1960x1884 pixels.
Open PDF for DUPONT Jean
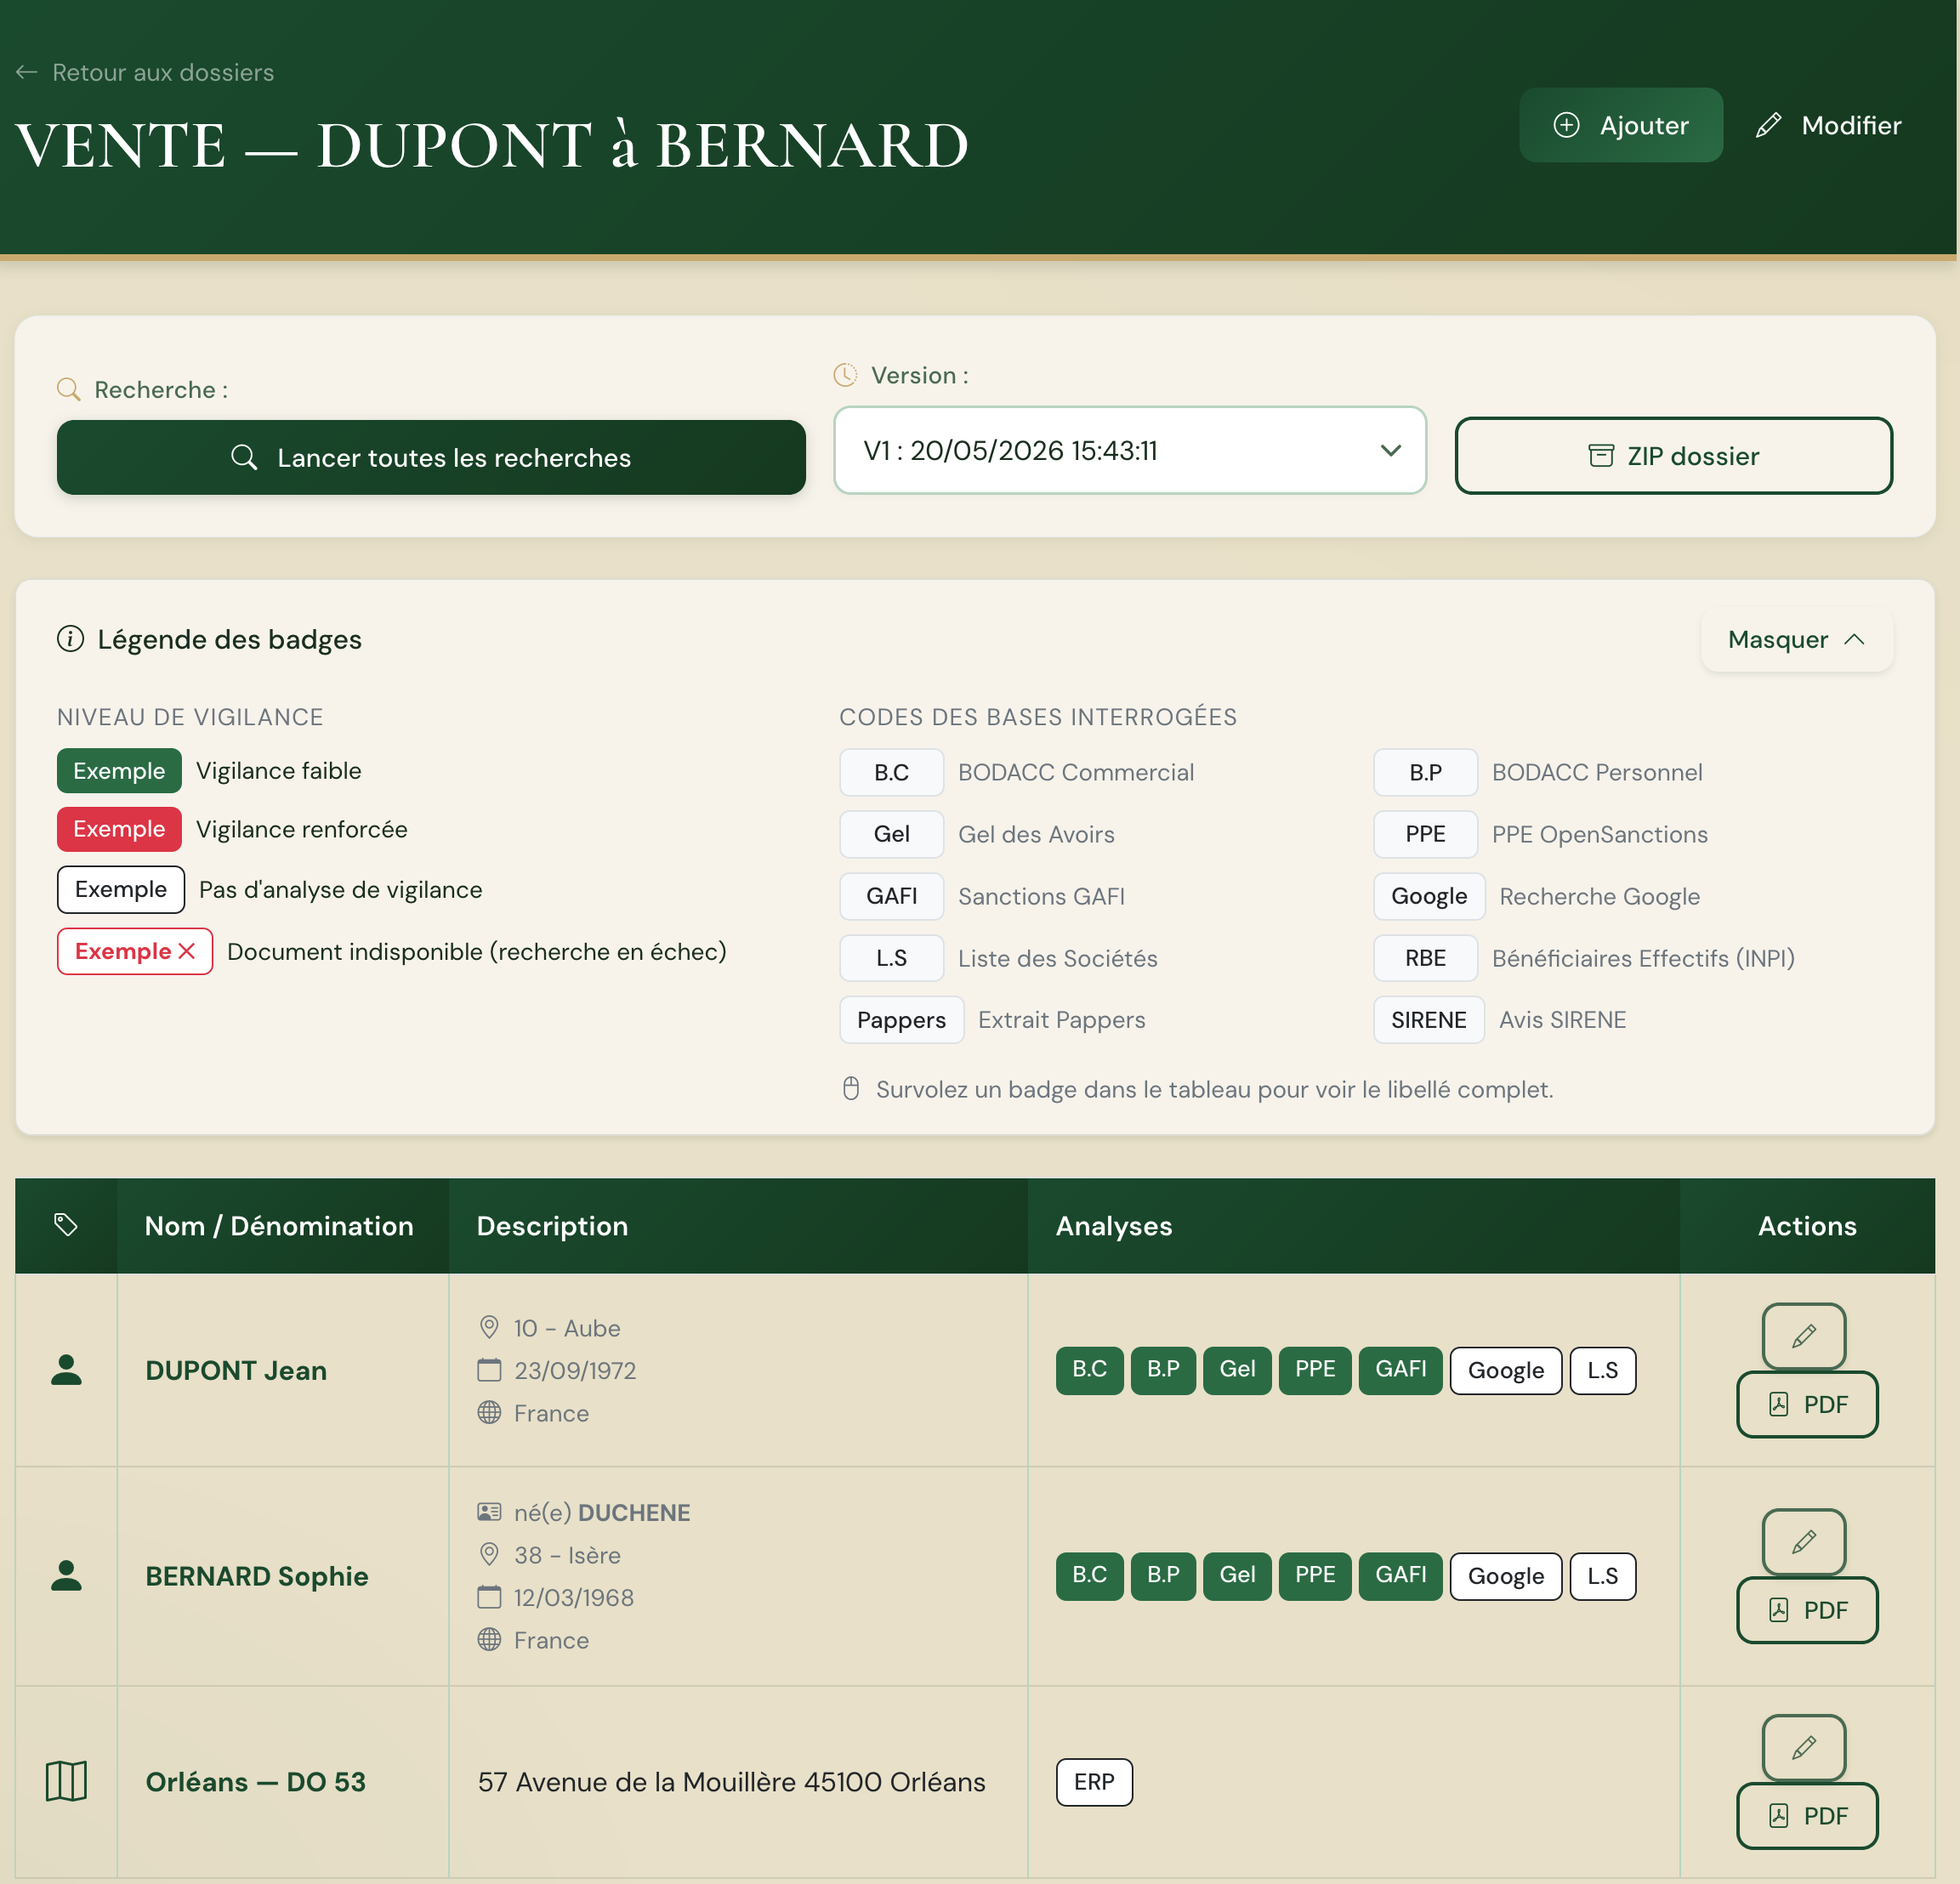click(x=1807, y=1404)
